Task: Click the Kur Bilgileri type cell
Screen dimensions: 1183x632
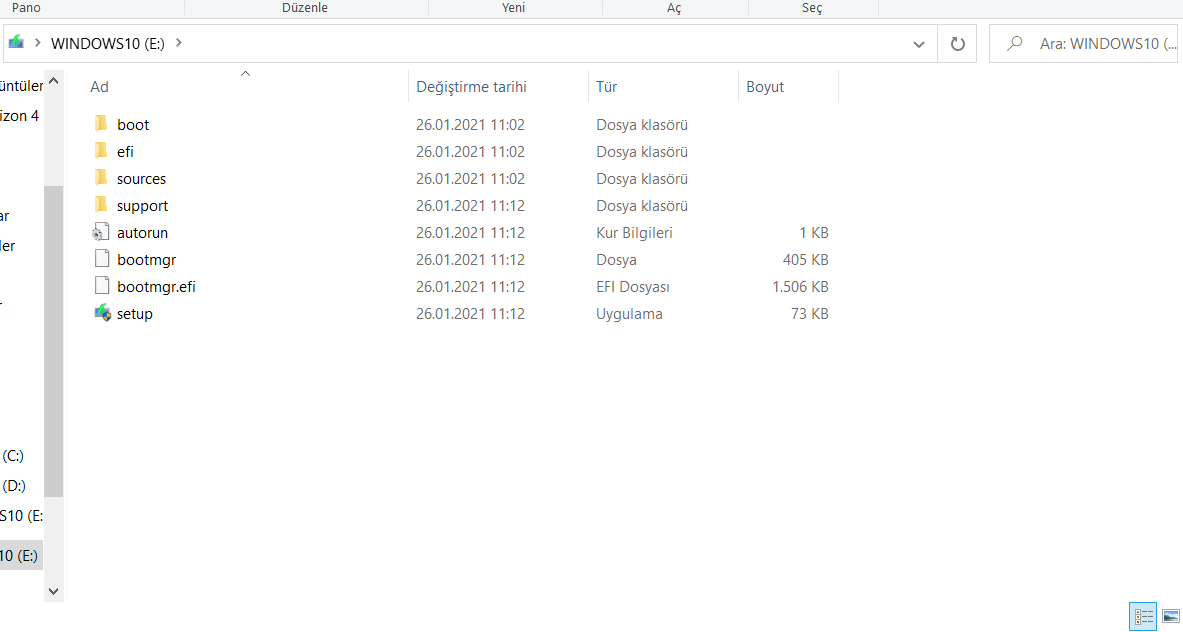Action: (x=634, y=233)
